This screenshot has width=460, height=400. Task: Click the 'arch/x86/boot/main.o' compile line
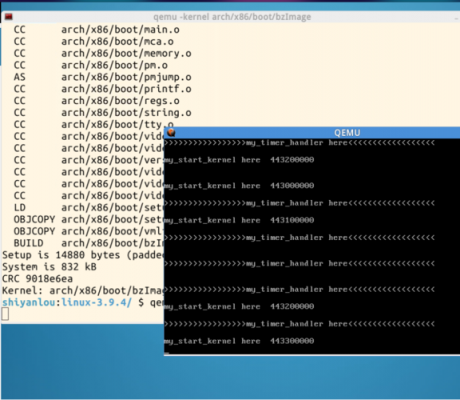pos(97,30)
